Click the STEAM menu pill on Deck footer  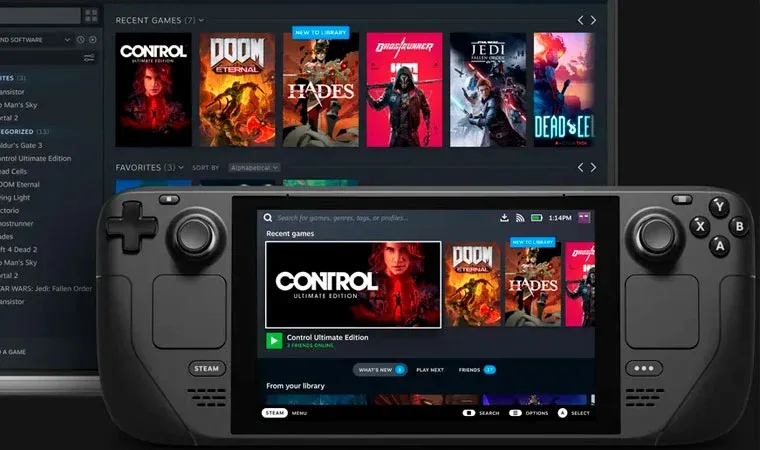click(x=275, y=413)
